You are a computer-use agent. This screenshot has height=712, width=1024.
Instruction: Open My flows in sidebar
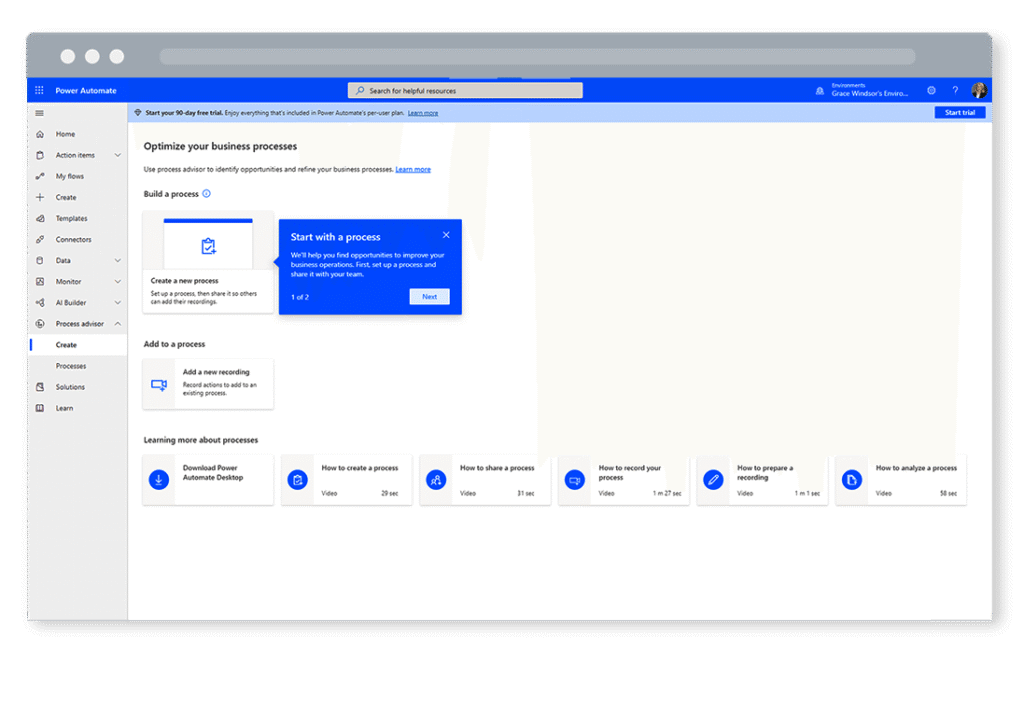[70, 176]
